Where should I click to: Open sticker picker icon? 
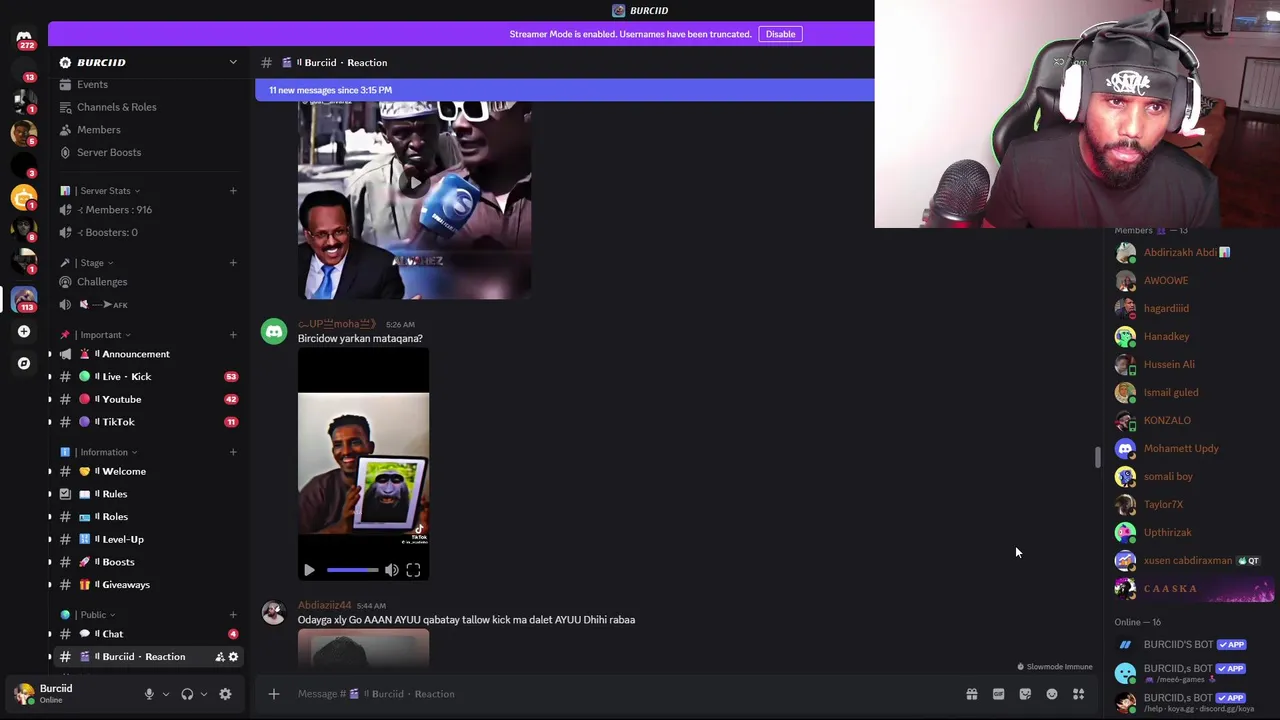point(1025,694)
